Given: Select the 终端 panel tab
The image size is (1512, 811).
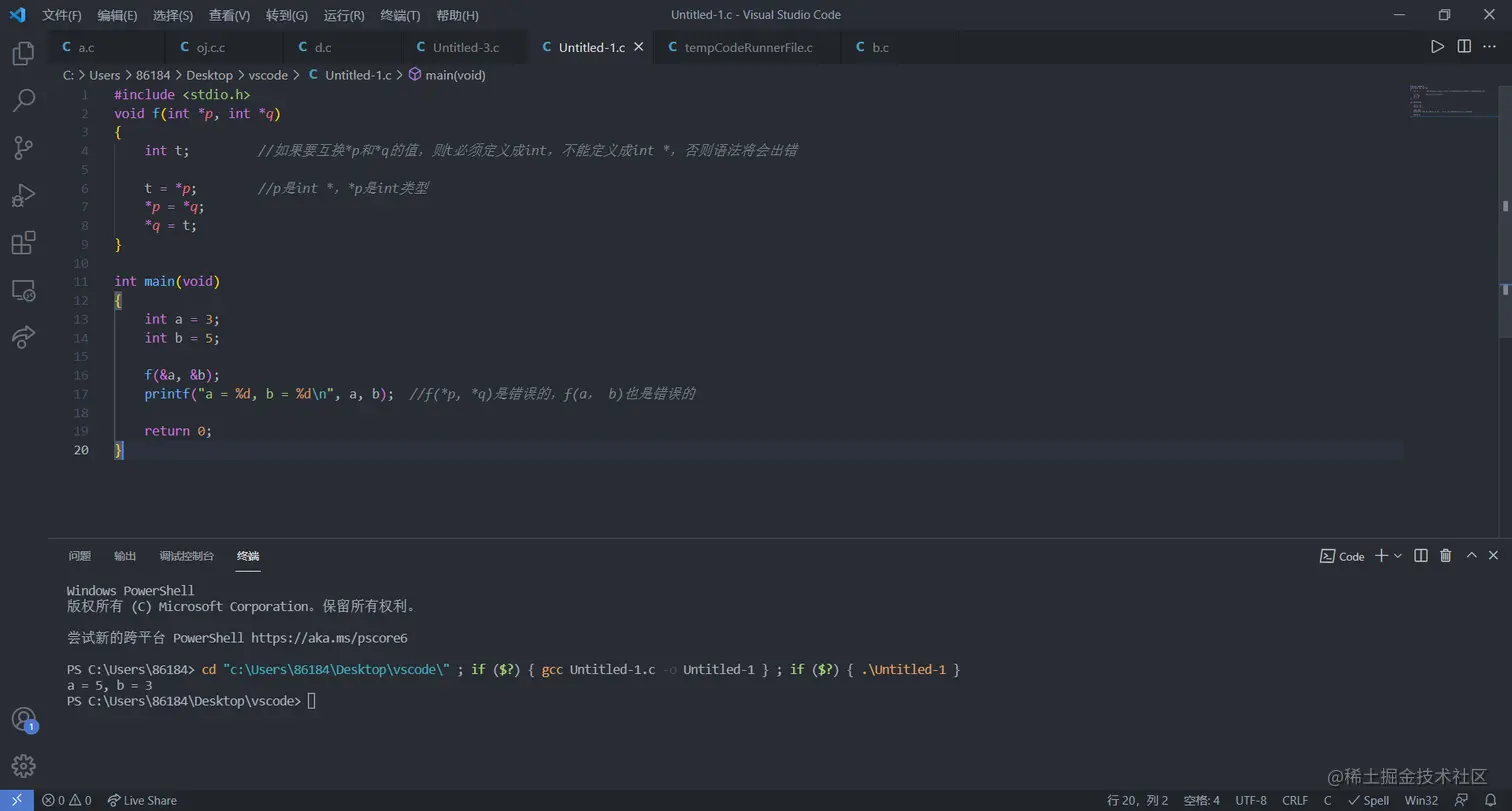Looking at the screenshot, I should coord(248,556).
